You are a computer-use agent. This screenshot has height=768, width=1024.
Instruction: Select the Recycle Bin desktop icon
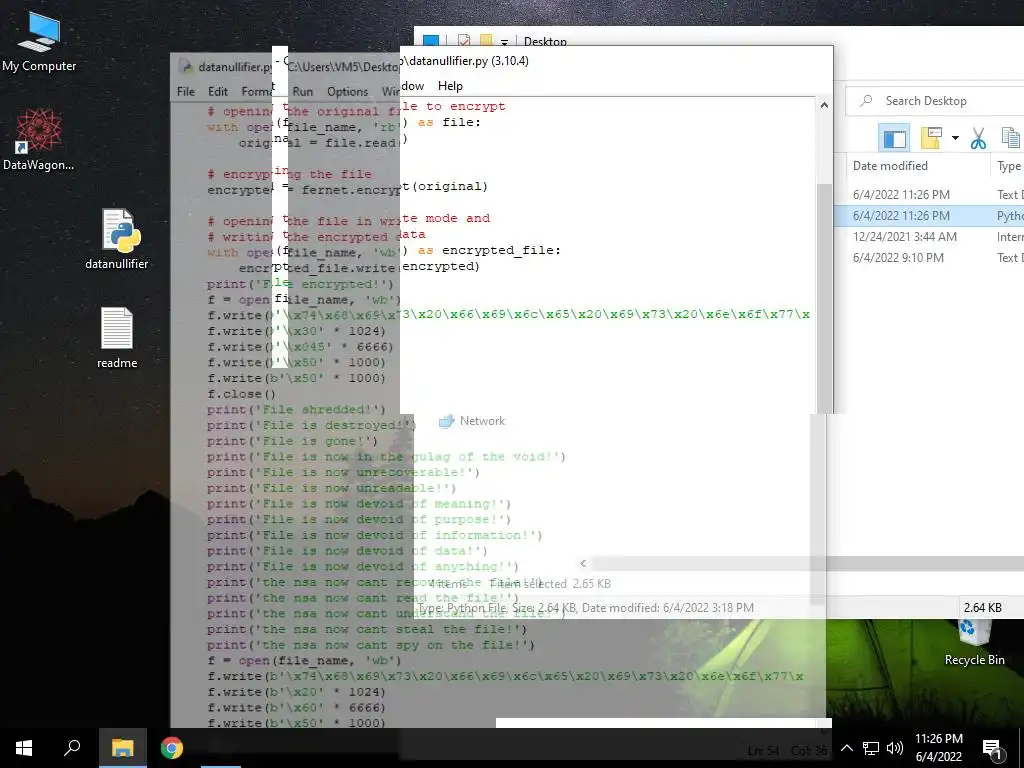coord(974,643)
